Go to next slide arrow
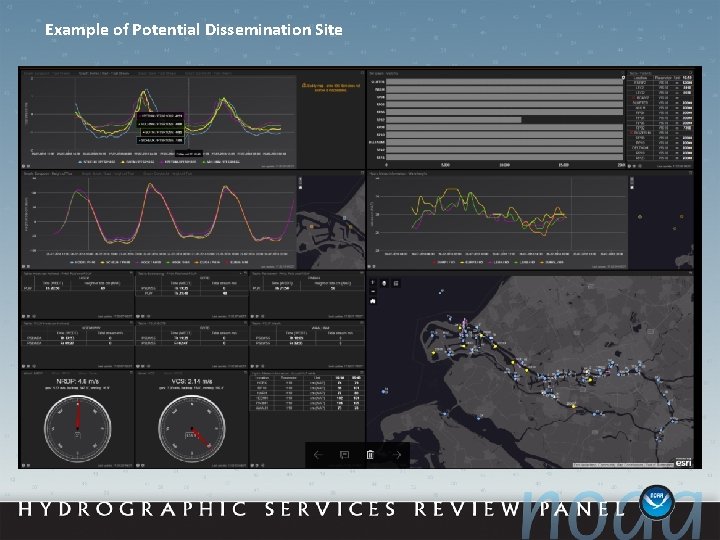 [397, 455]
